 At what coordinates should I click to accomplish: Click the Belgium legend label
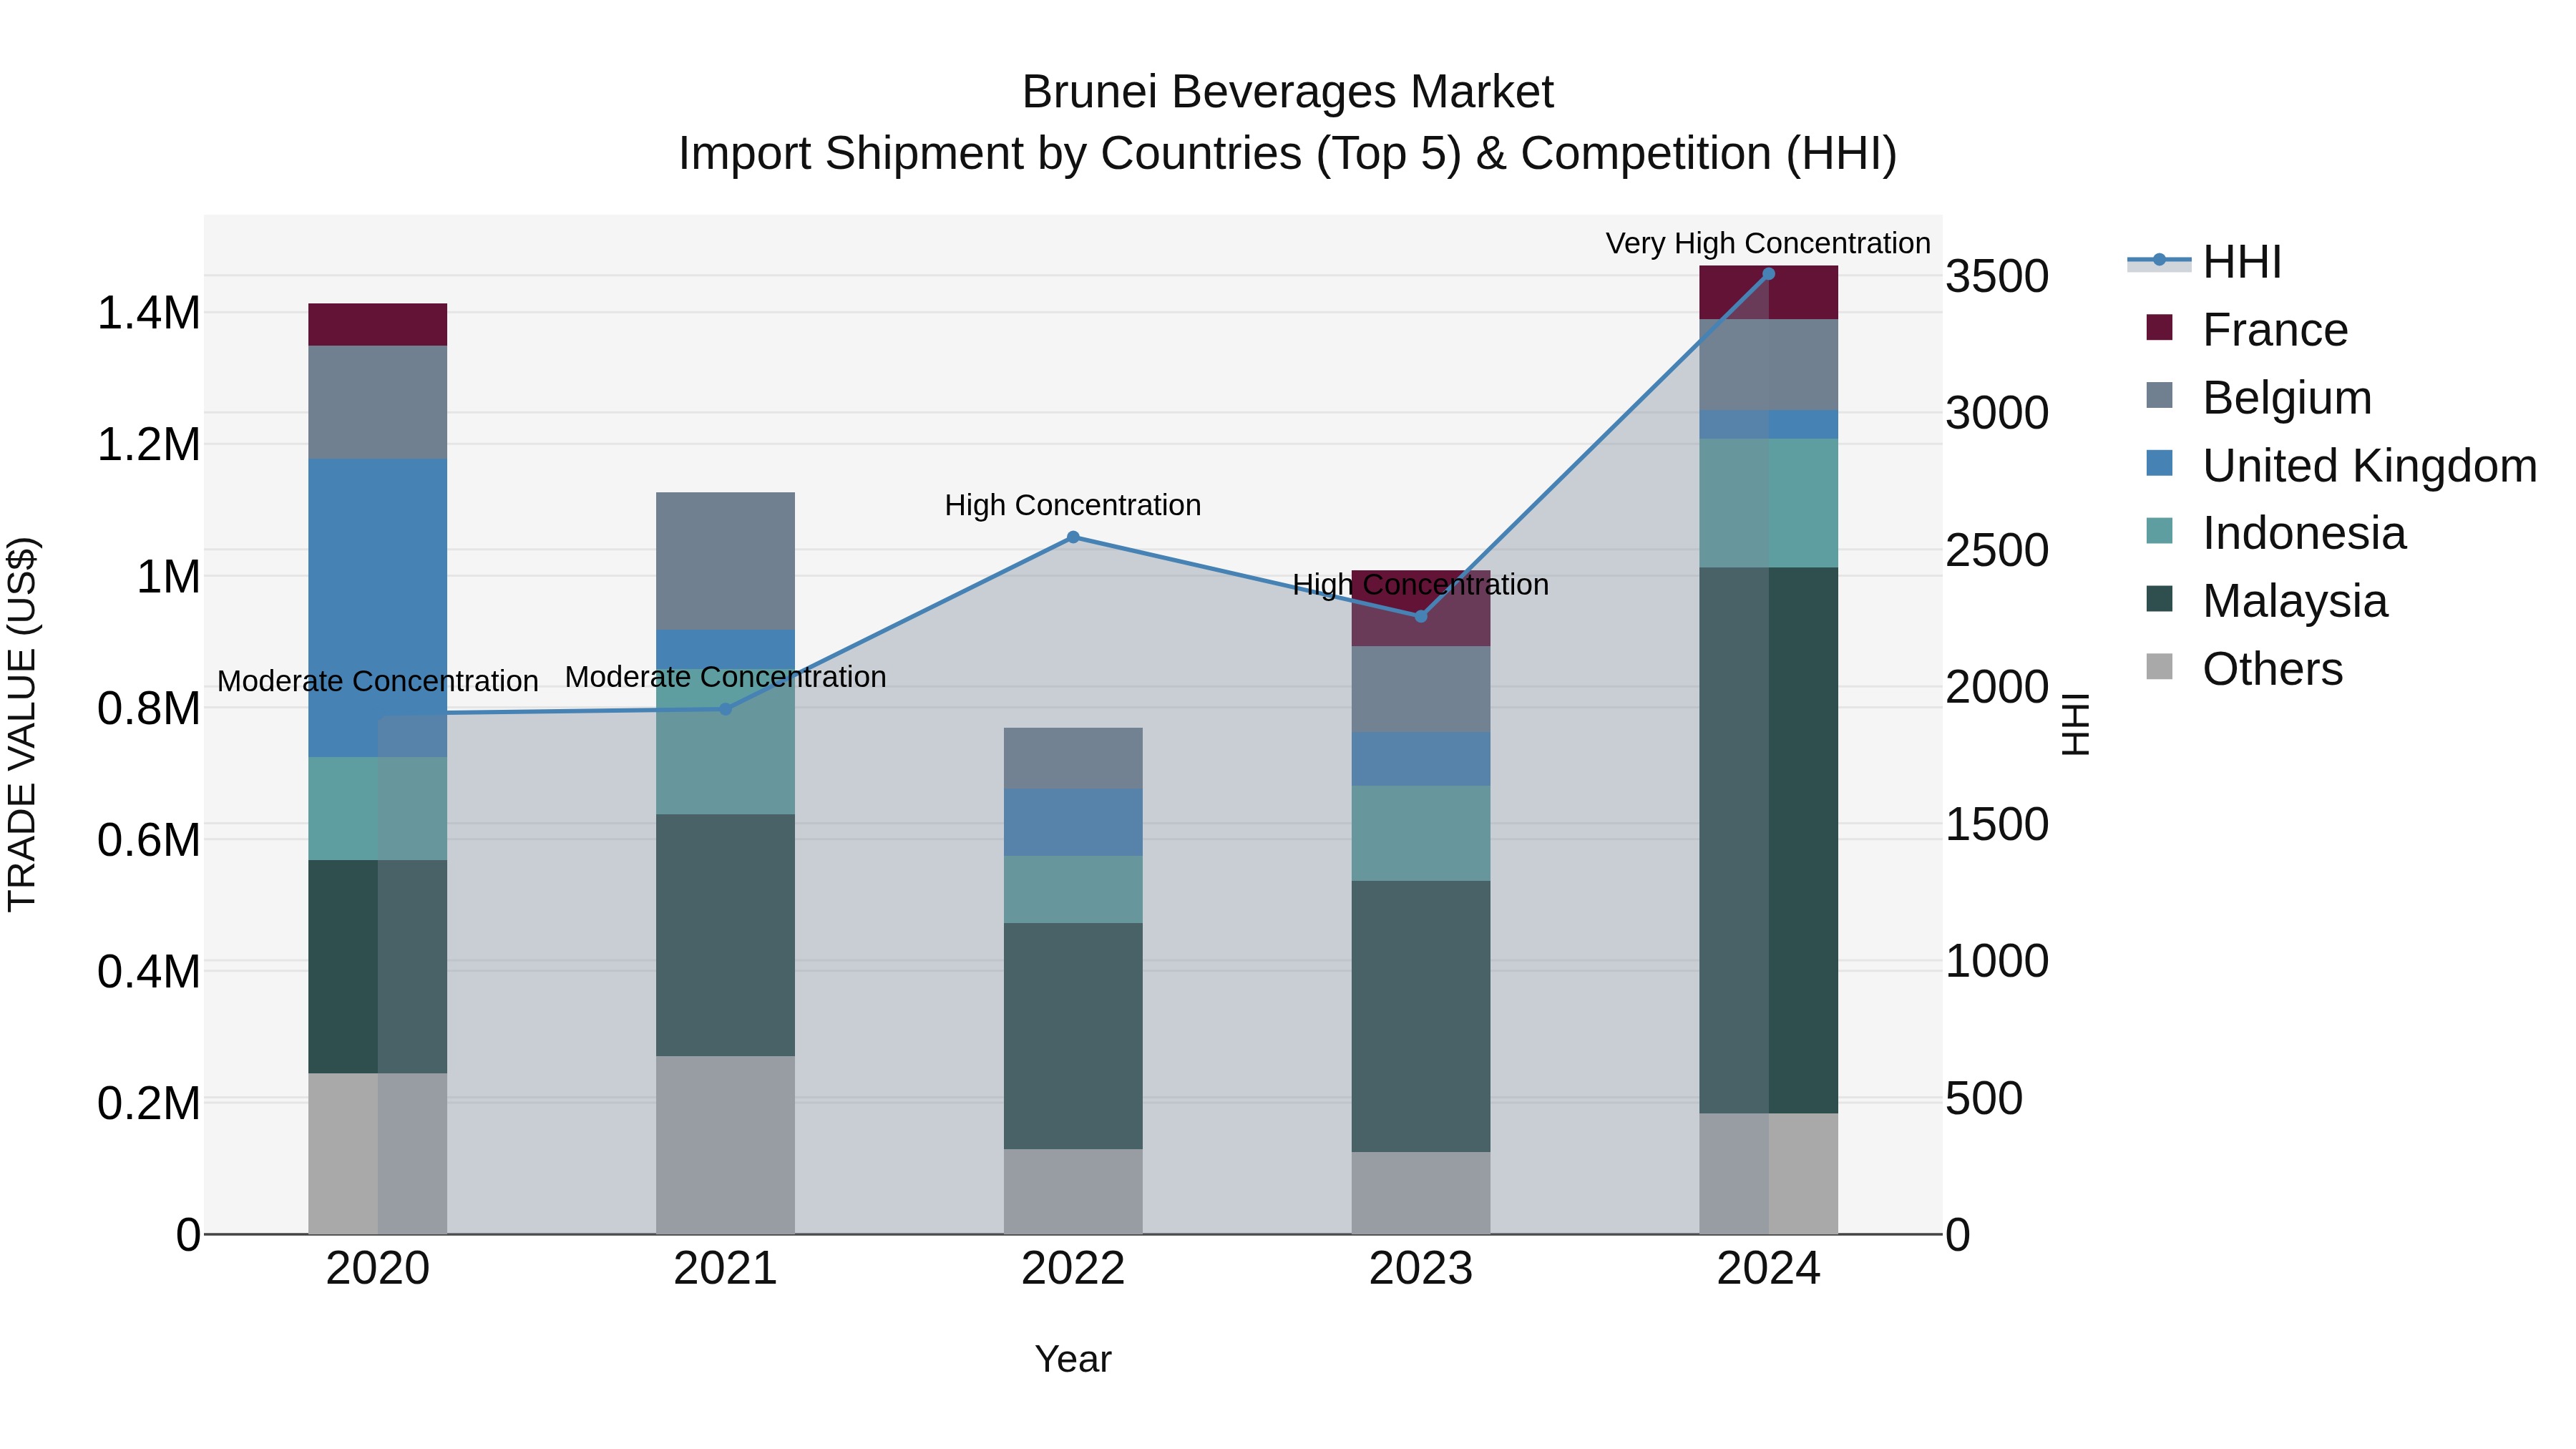coord(2287,398)
